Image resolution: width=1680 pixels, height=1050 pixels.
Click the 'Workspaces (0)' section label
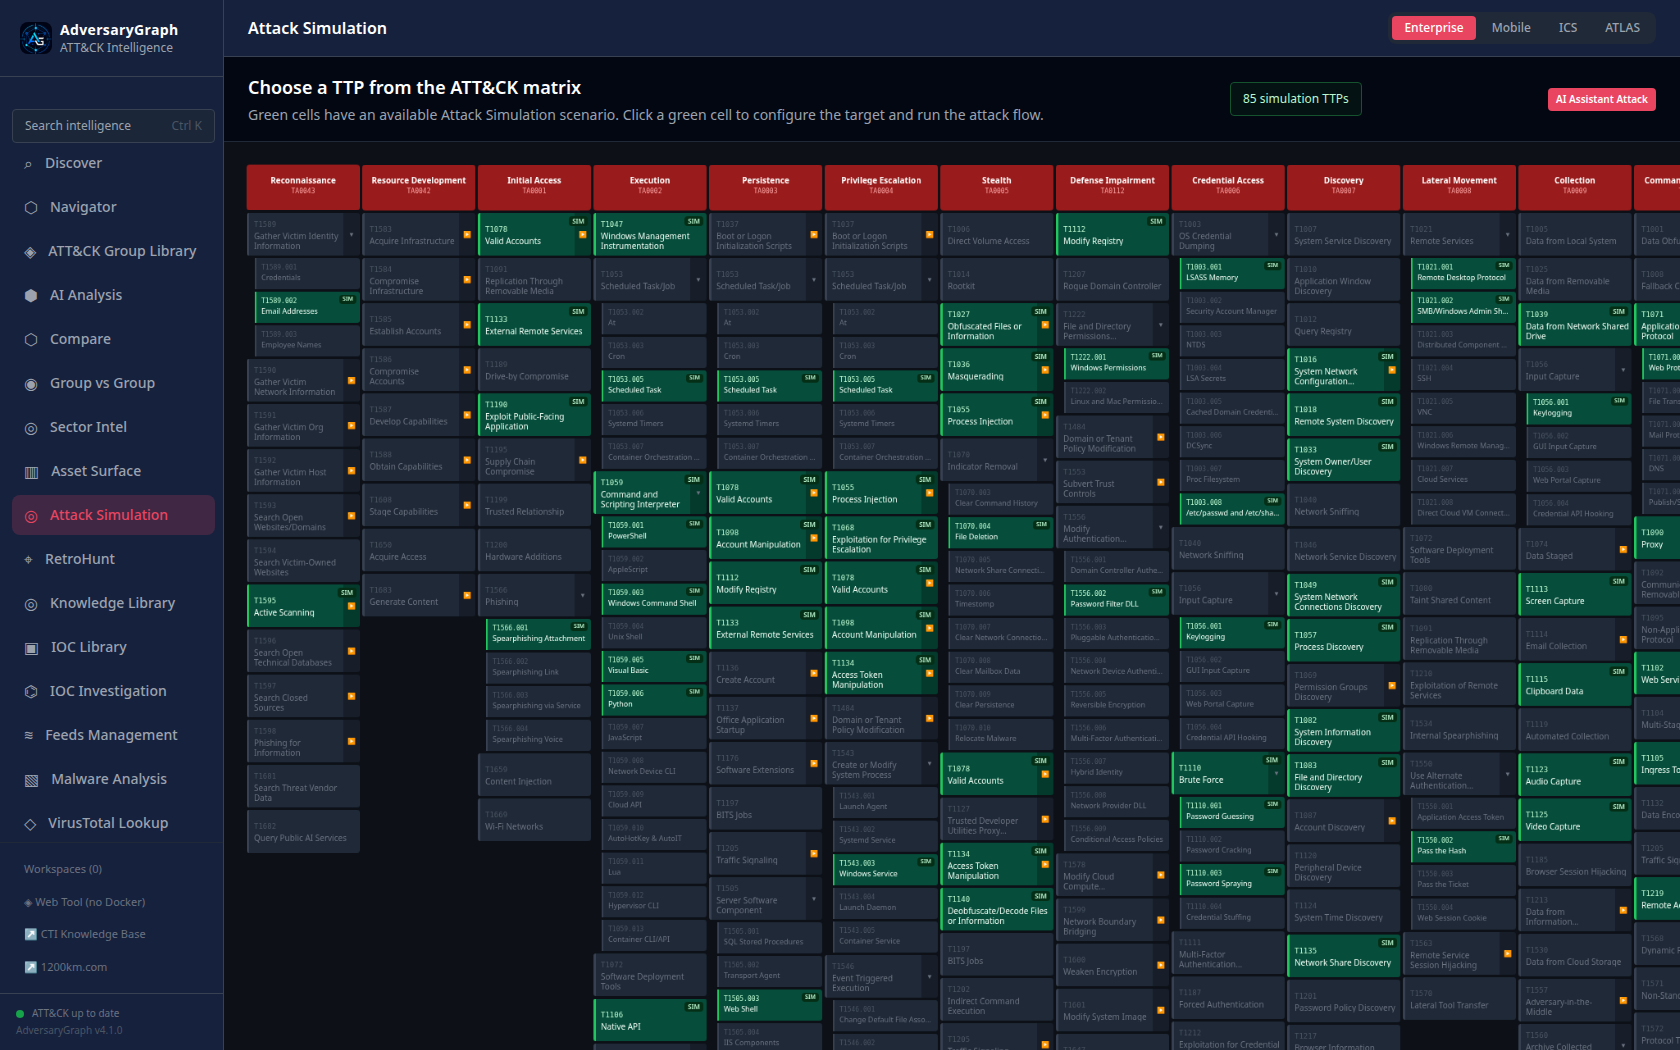[x=63, y=869]
